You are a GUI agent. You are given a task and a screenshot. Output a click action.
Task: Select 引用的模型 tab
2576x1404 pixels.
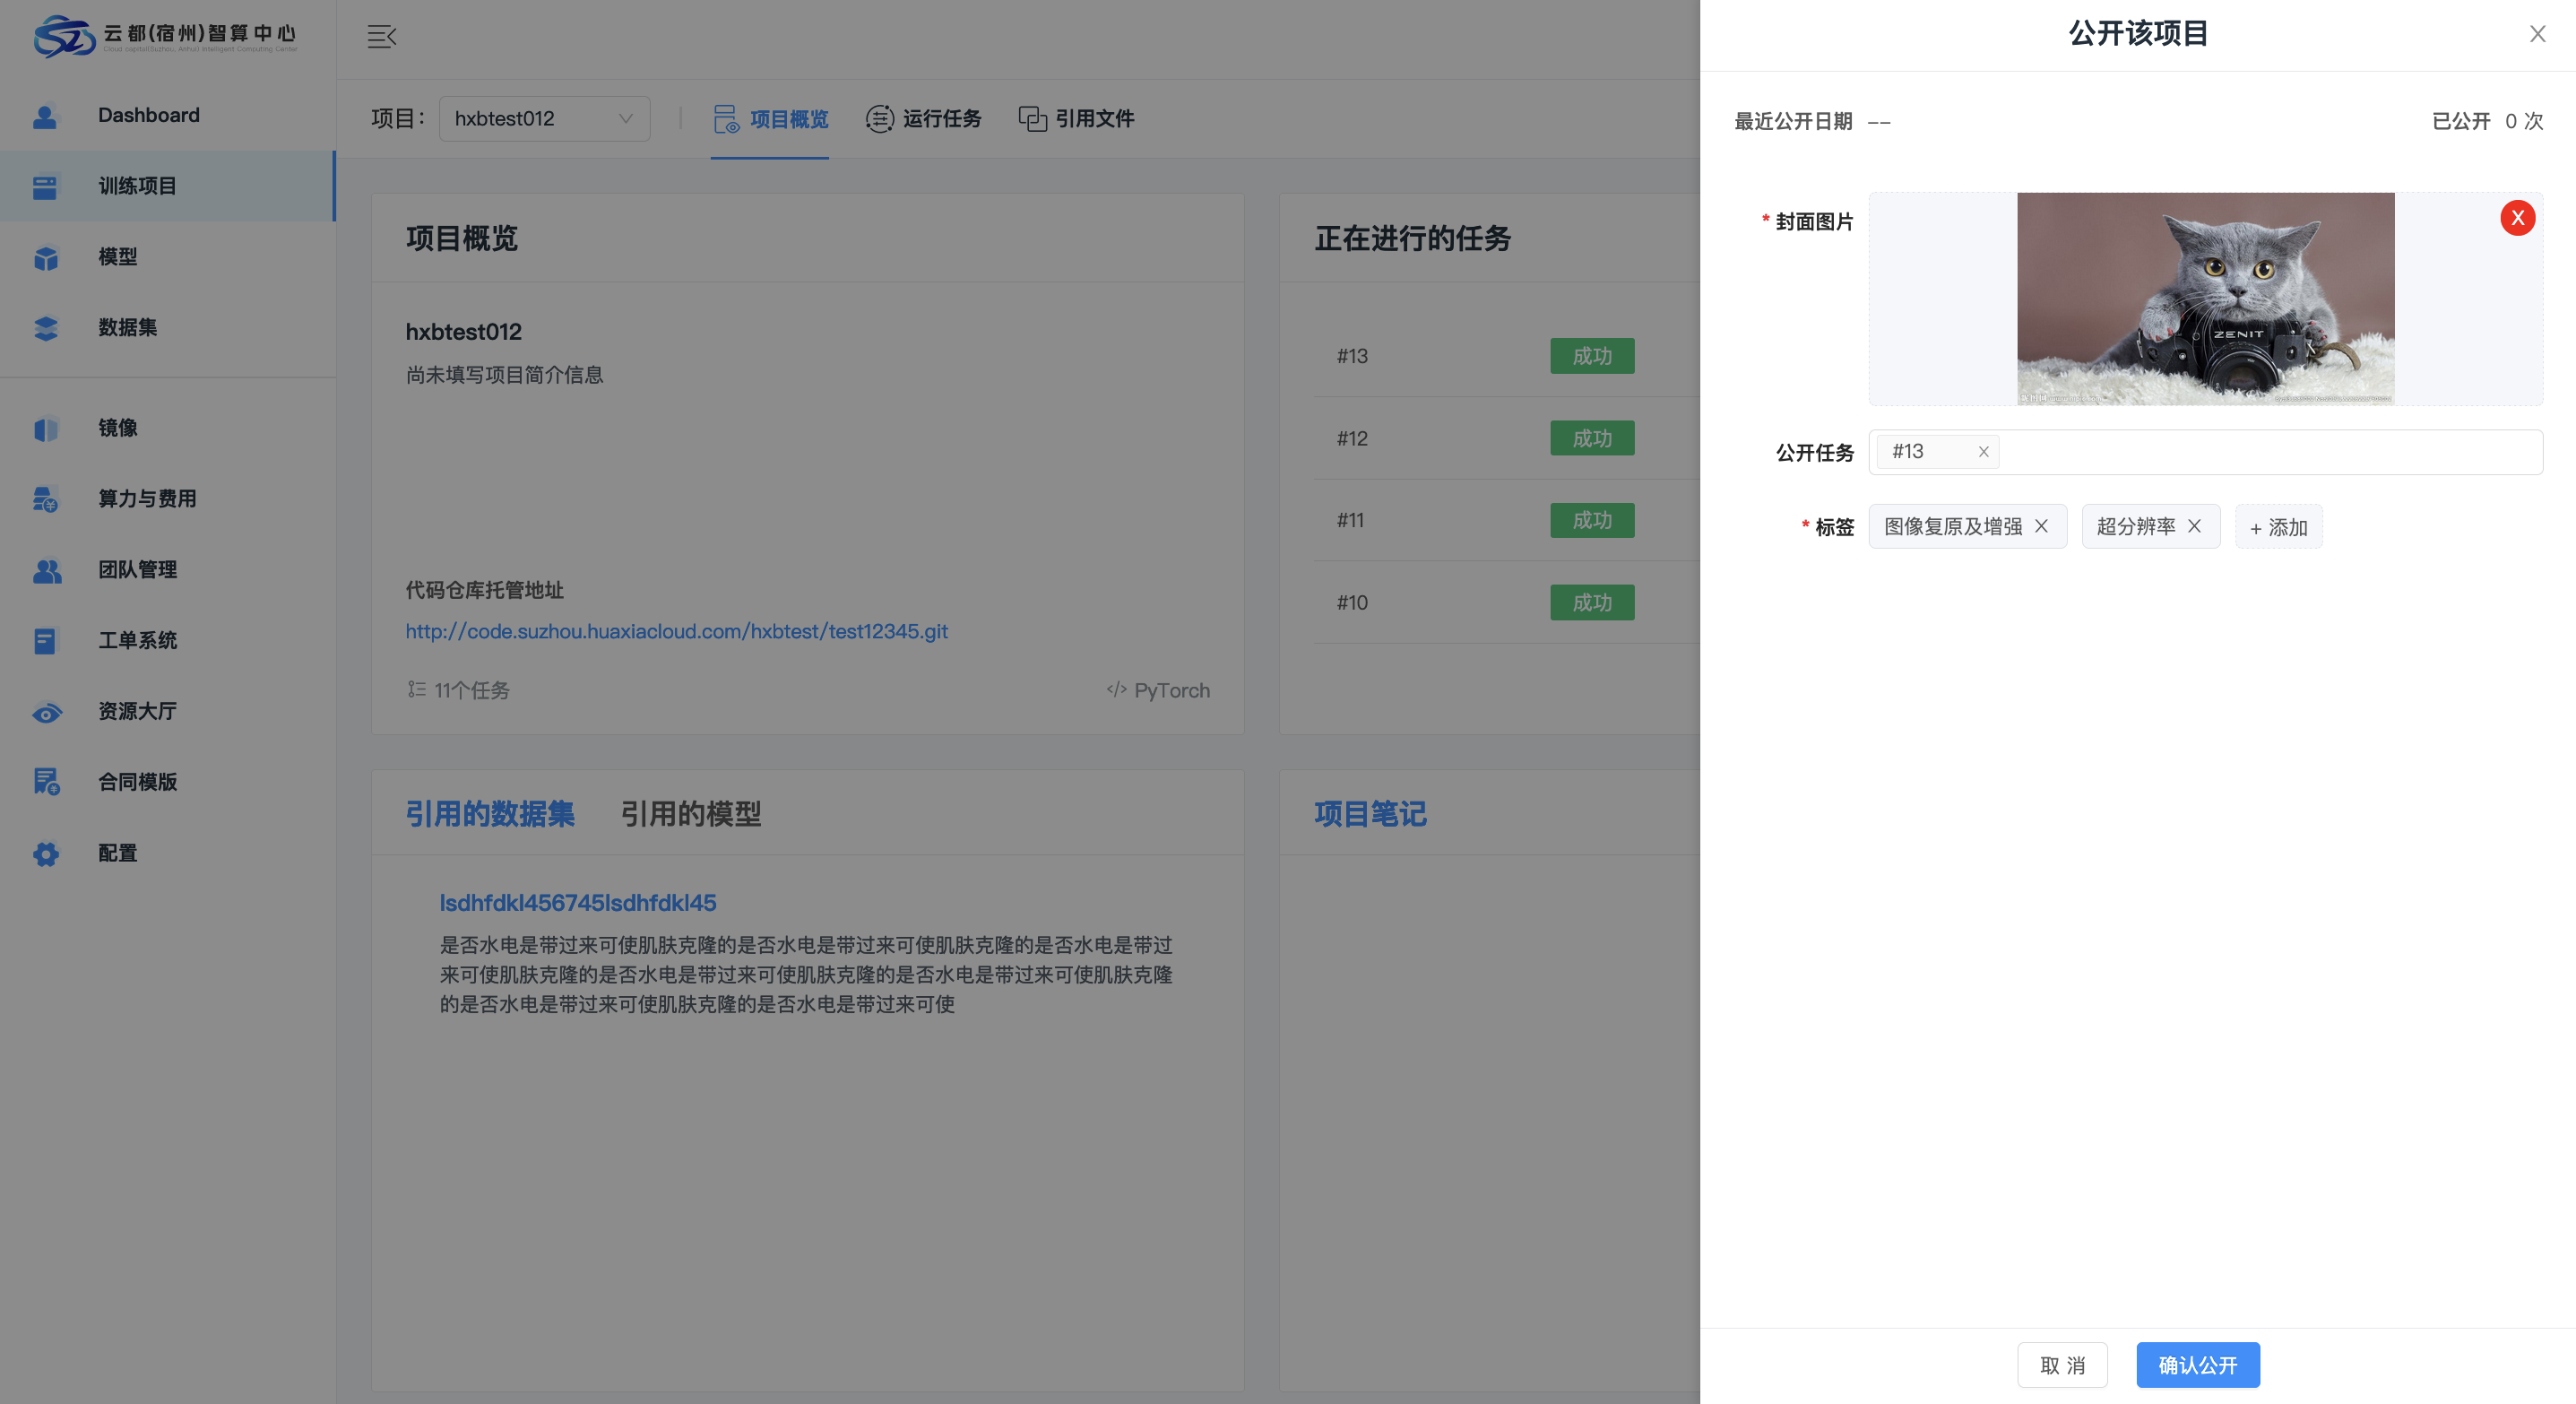click(691, 814)
